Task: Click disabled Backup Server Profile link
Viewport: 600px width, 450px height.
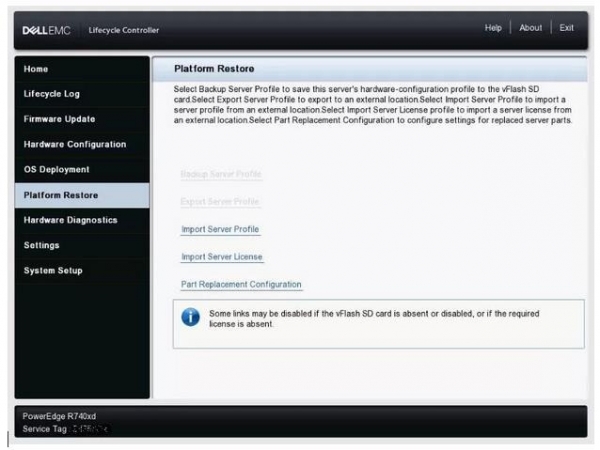Action: pyautogui.click(x=221, y=174)
